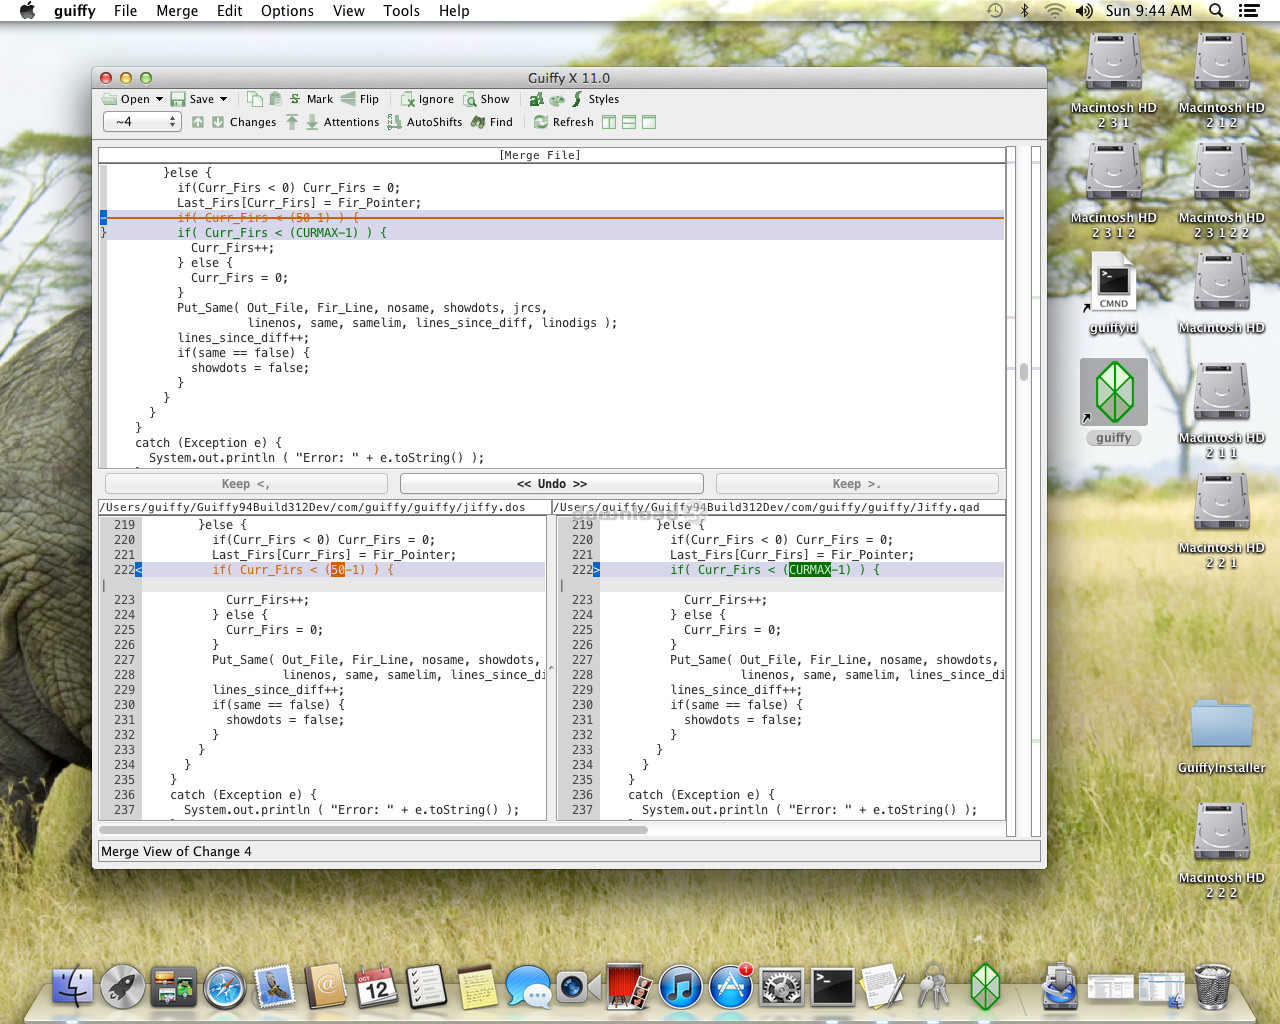Expand the Open dropdown arrow
Image resolution: width=1280 pixels, height=1024 pixels.
click(x=159, y=99)
